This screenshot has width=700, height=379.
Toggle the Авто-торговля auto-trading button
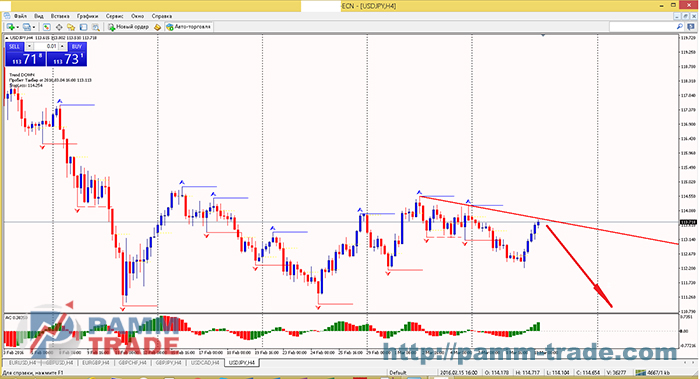[x=188, y=27]
